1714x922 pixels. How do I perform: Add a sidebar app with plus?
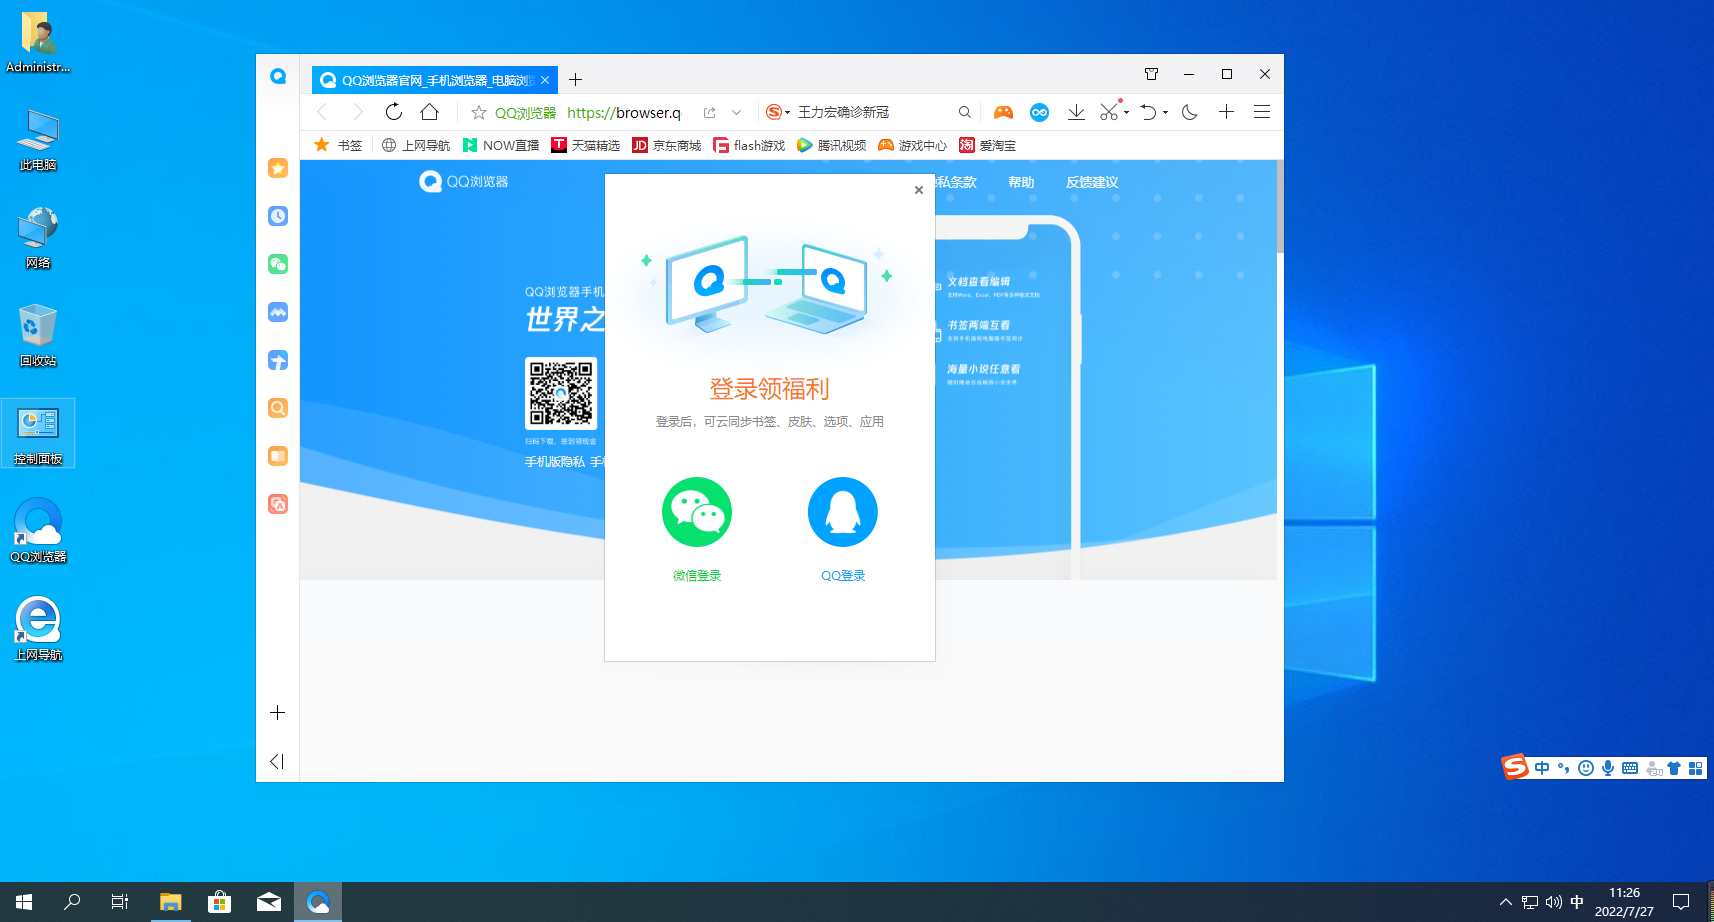278,713
